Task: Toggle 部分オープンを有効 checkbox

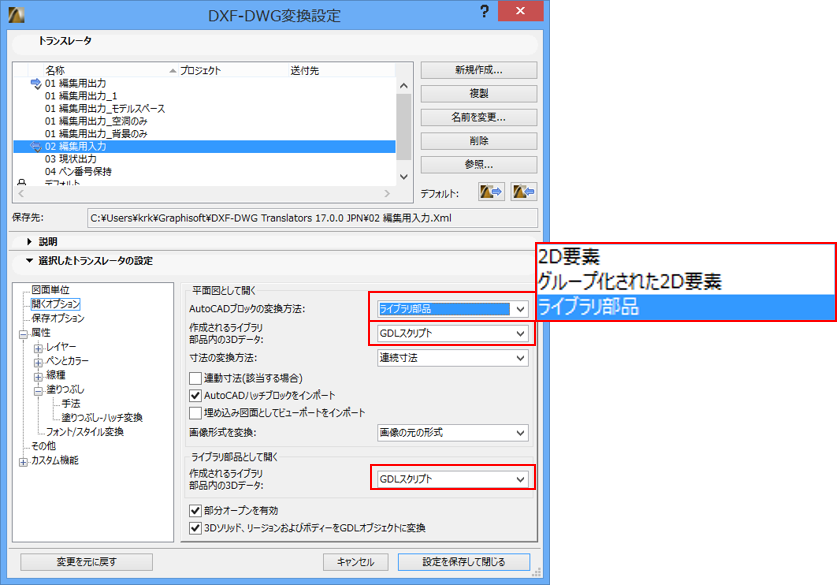Action: point(195,511)
